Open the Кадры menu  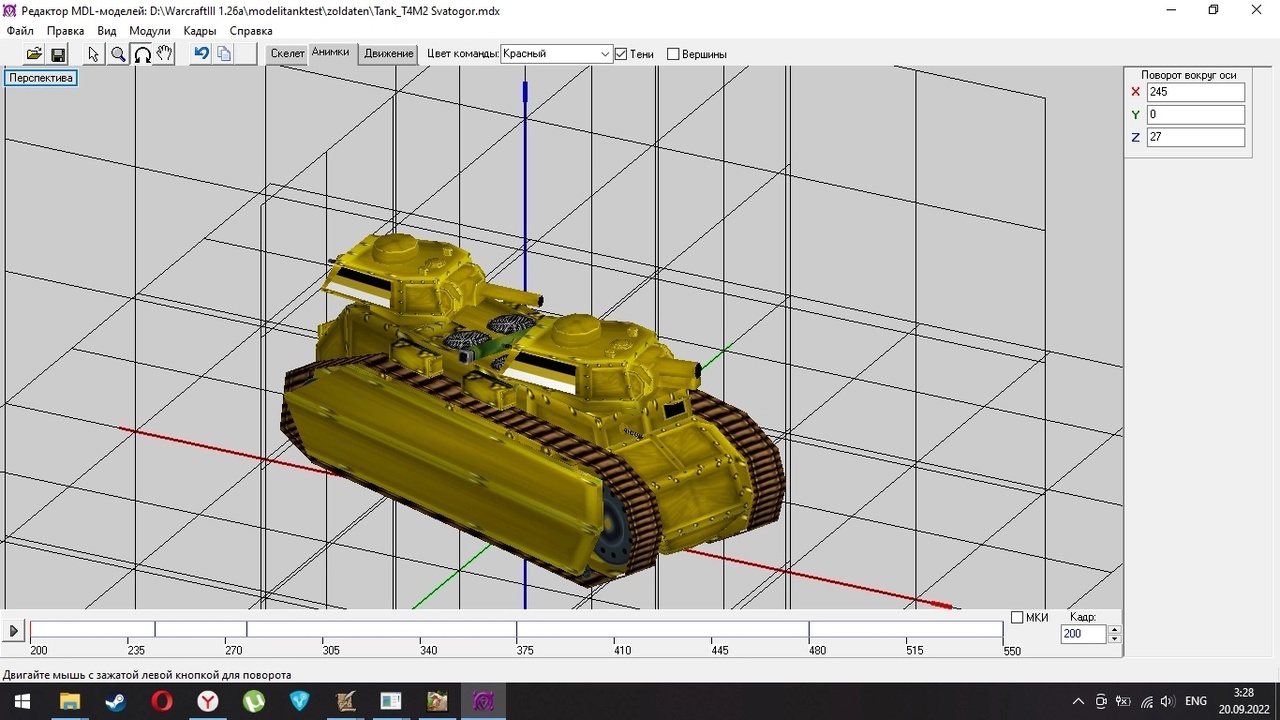tap(200, 31)
